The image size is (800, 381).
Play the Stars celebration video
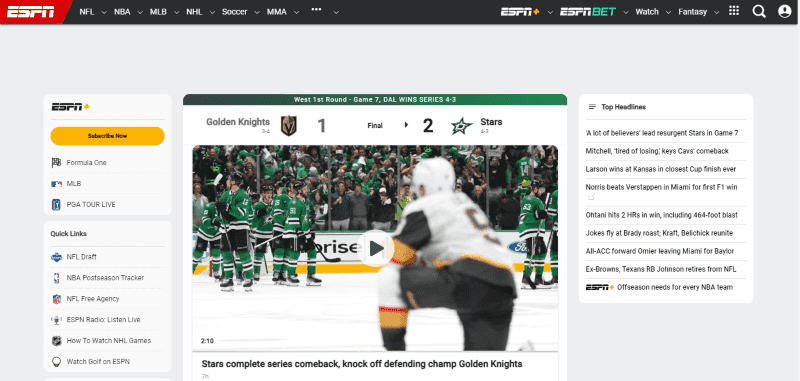(x=377, y=248)
